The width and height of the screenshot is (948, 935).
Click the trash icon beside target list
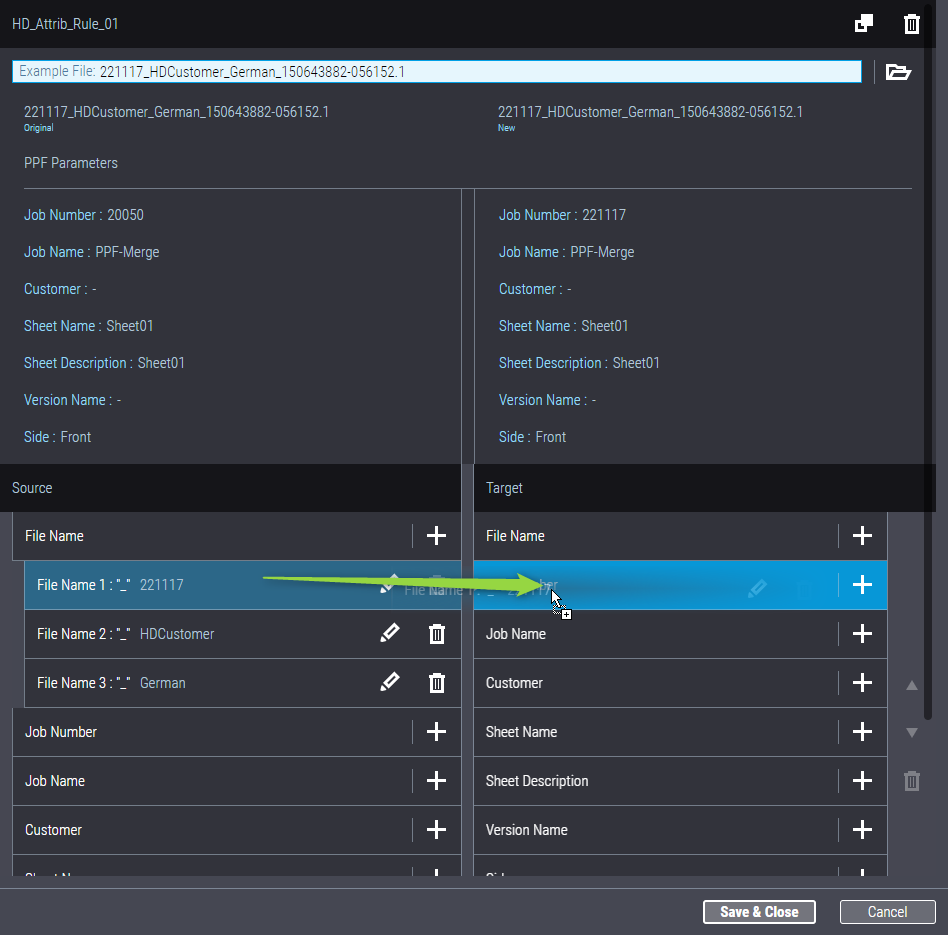point(911,781)
